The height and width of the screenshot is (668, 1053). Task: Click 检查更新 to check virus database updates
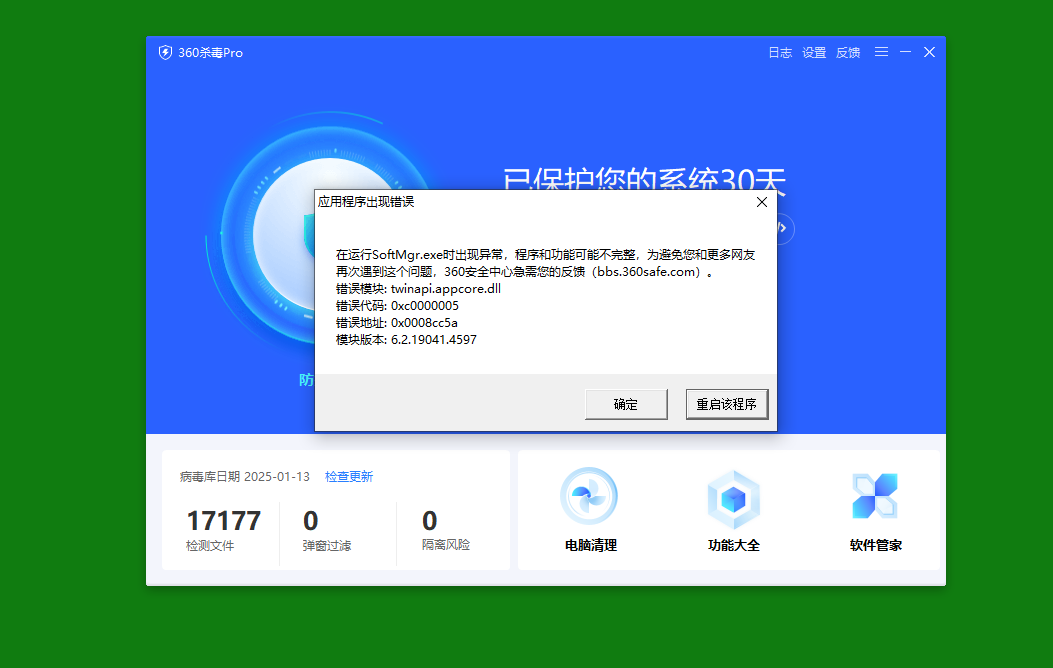pyautogui.click(x=349, y=477)
